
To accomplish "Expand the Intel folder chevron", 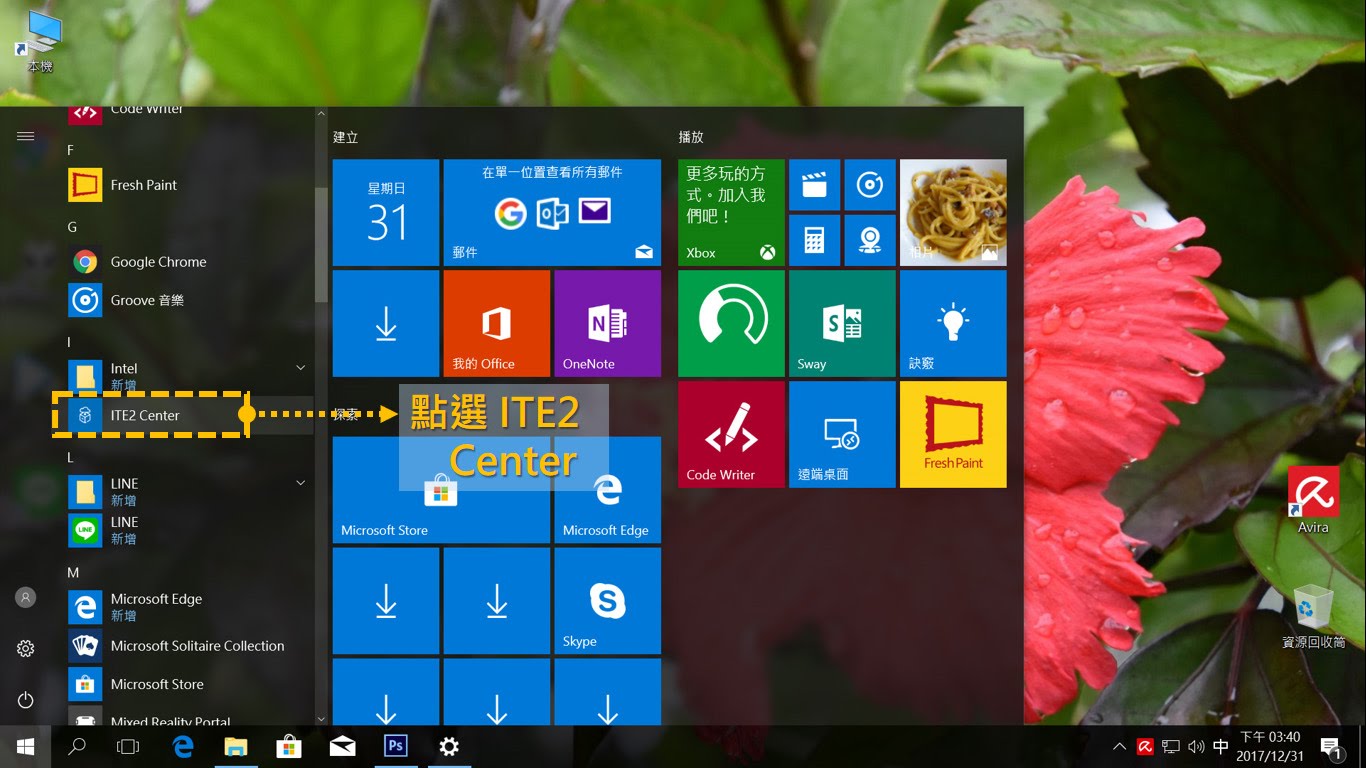I will click(x=300, y=368).
